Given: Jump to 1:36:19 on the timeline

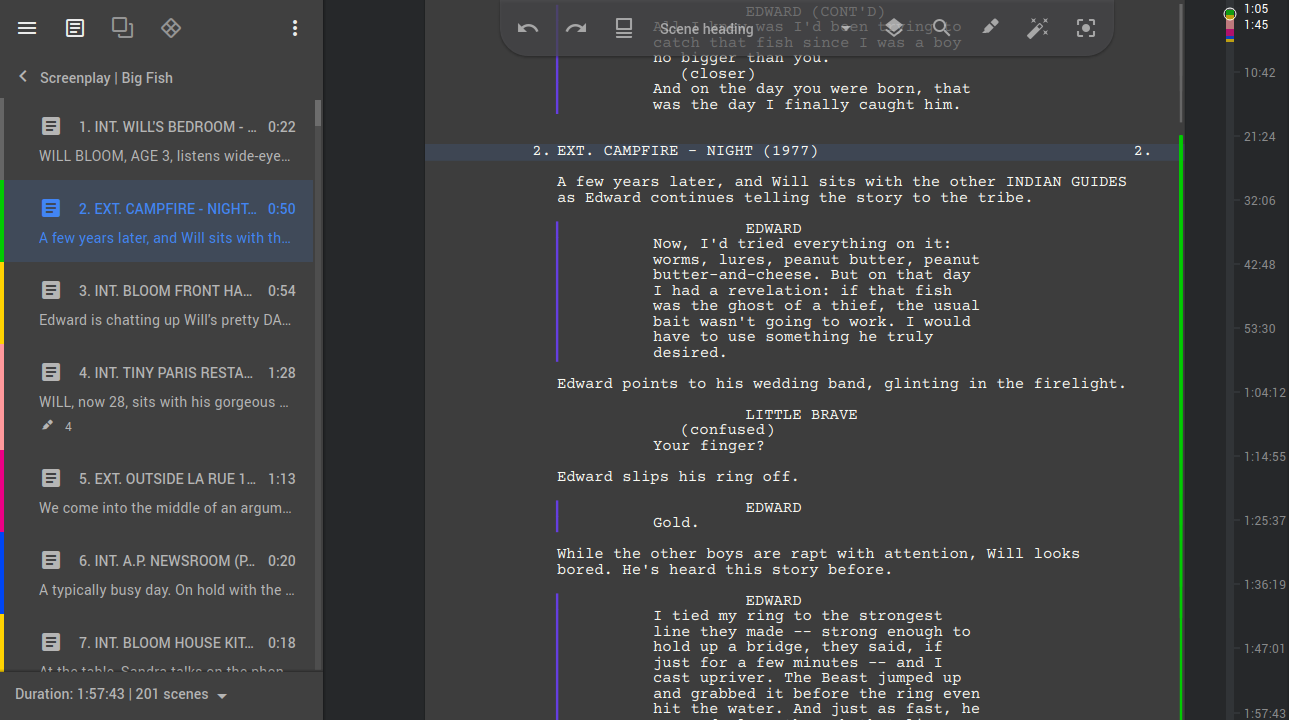Looking at the screenshot, I should [1263, 585].
